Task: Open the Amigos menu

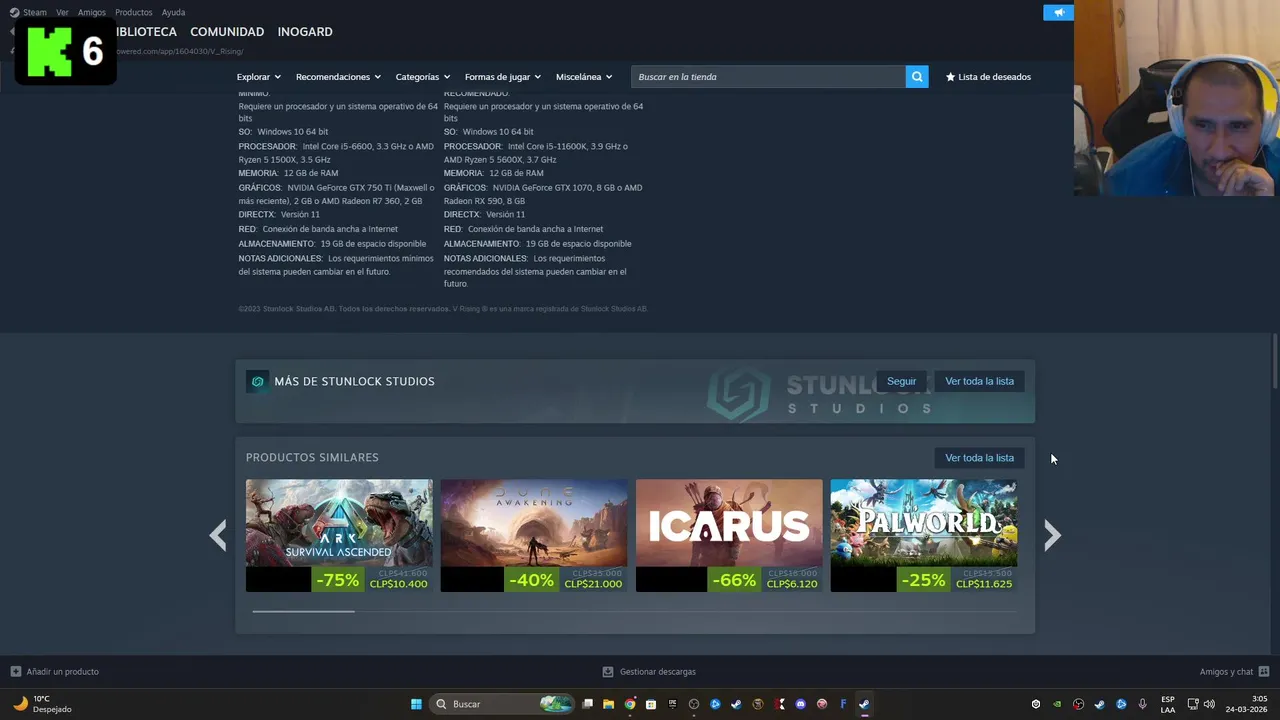Action: pyautogui.click(x=91, y=12)
